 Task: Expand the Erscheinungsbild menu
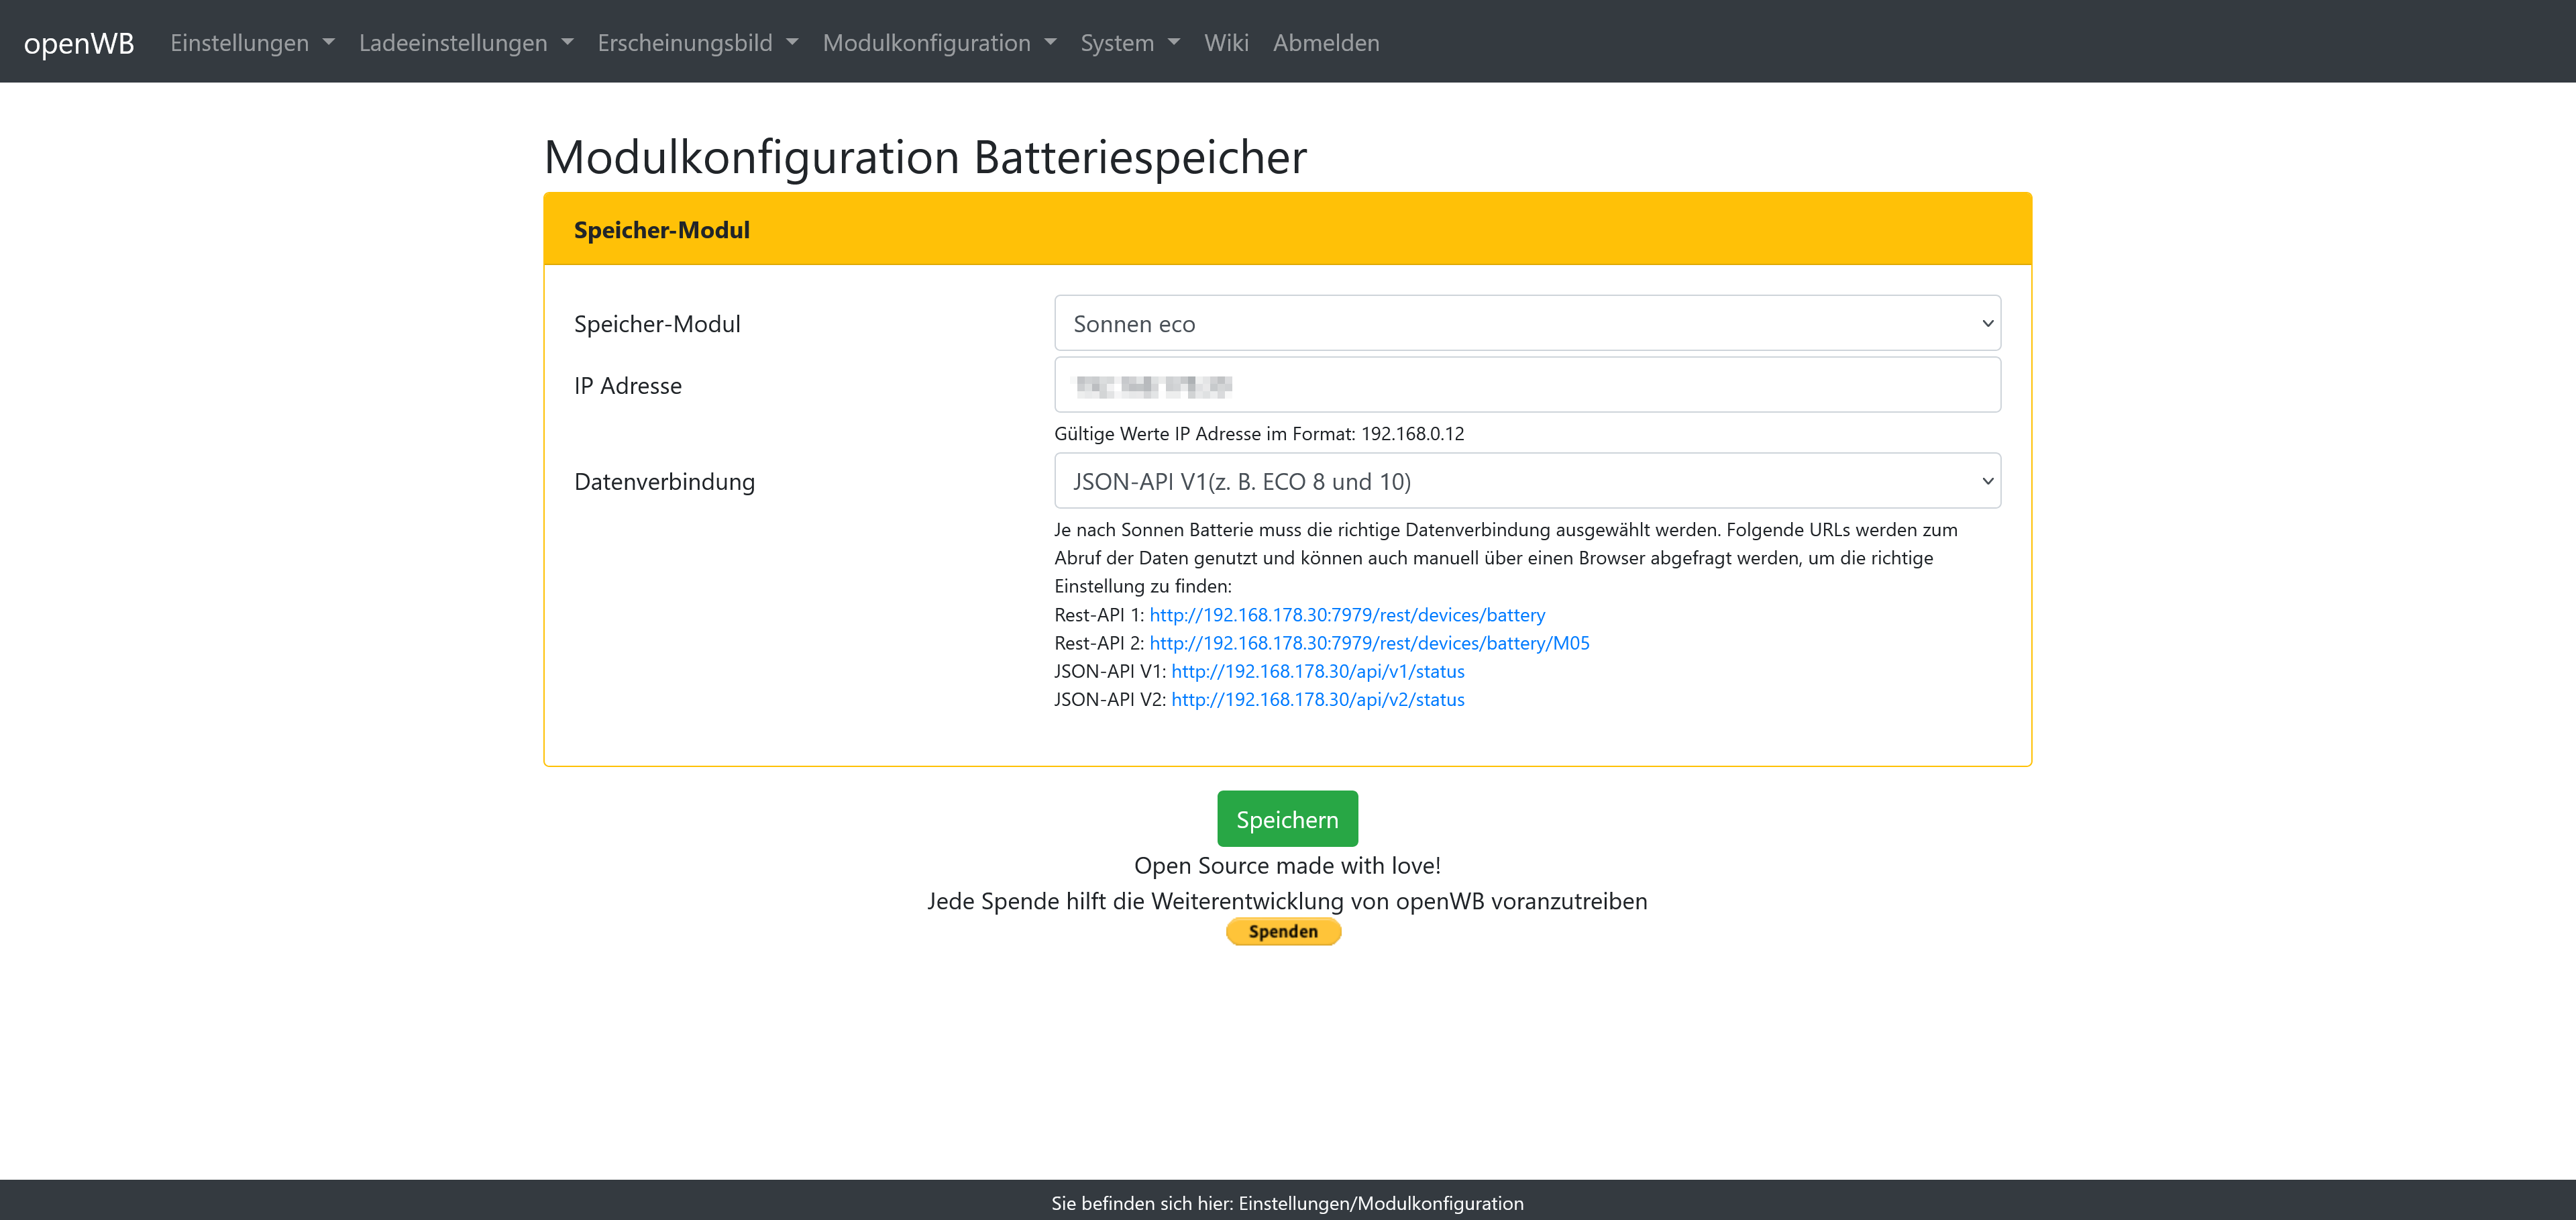pyautogui.click(x=697, y=43)
